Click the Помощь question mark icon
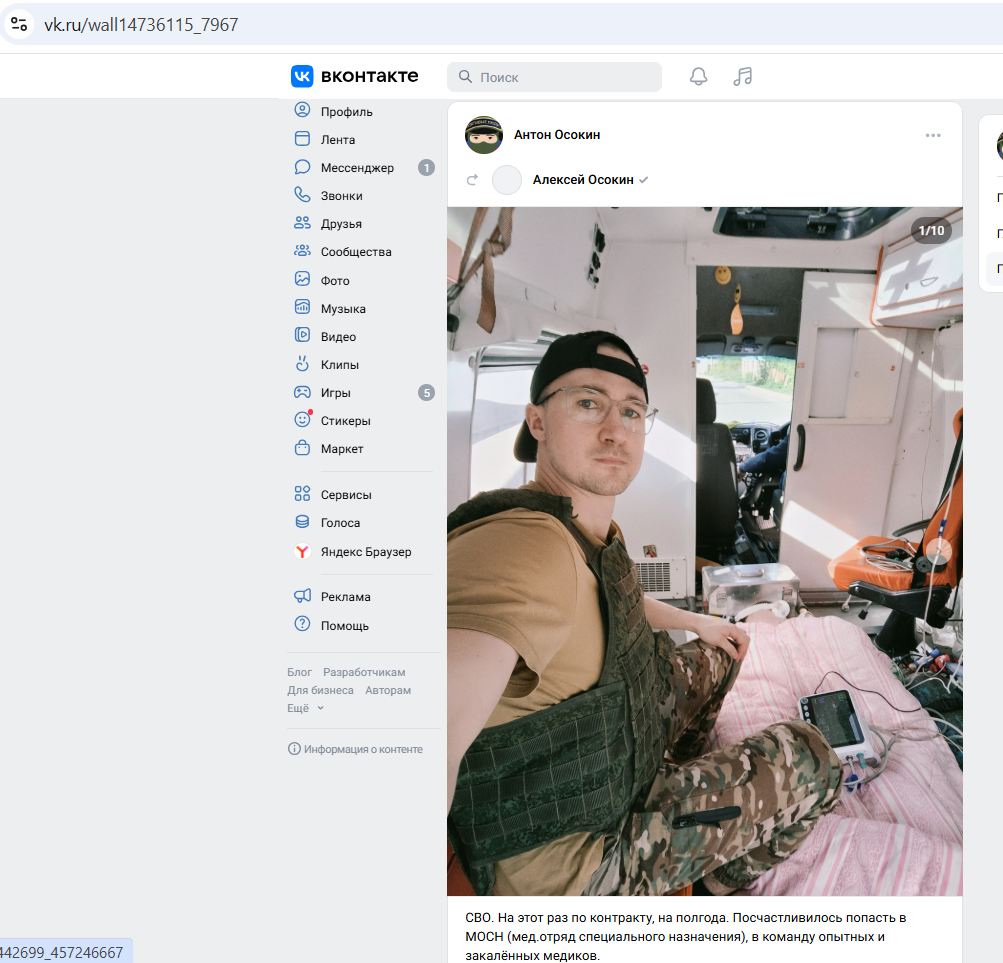 (302, 624)
